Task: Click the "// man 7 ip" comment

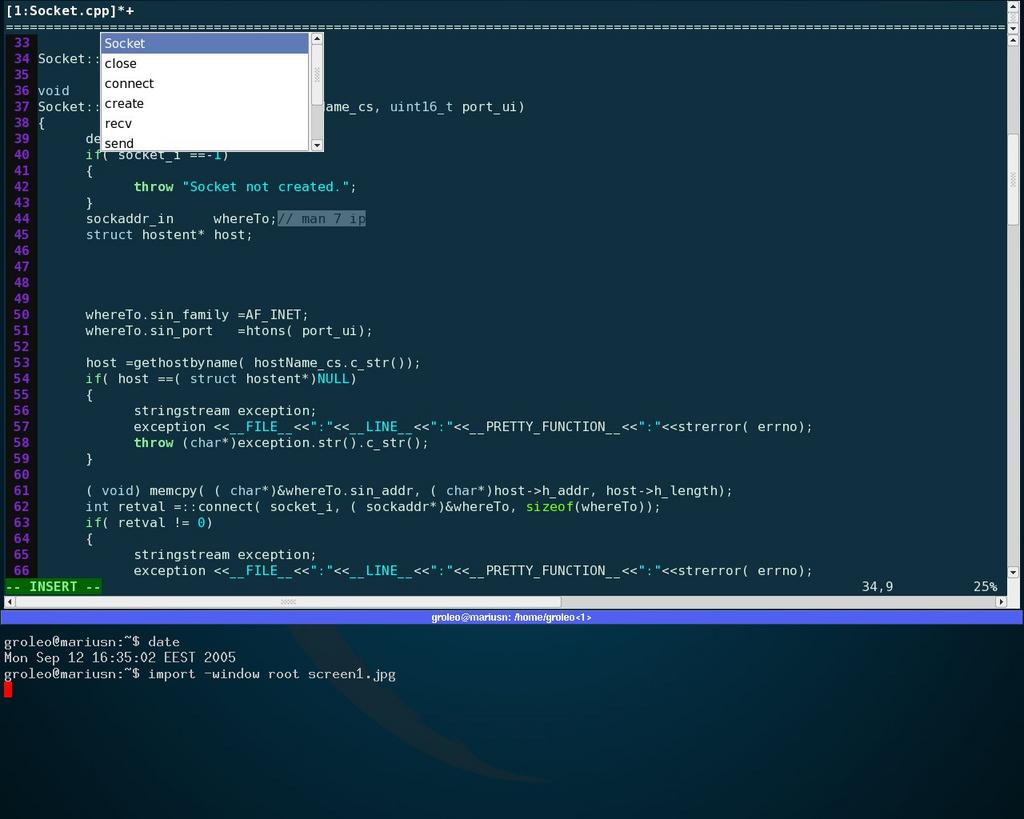Action: pos(321,219)
